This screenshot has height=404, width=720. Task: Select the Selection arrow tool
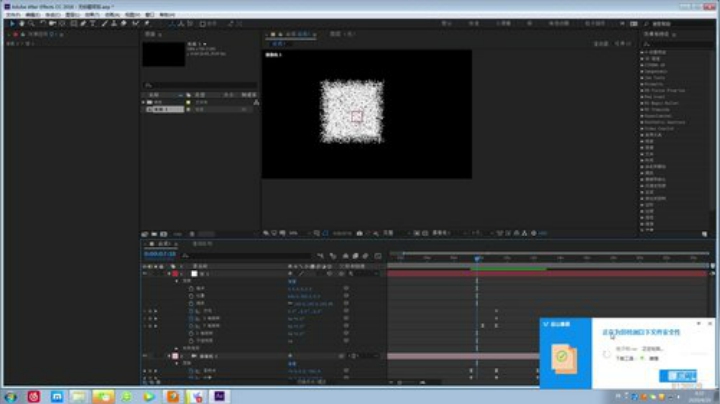[x=12, y=23]
